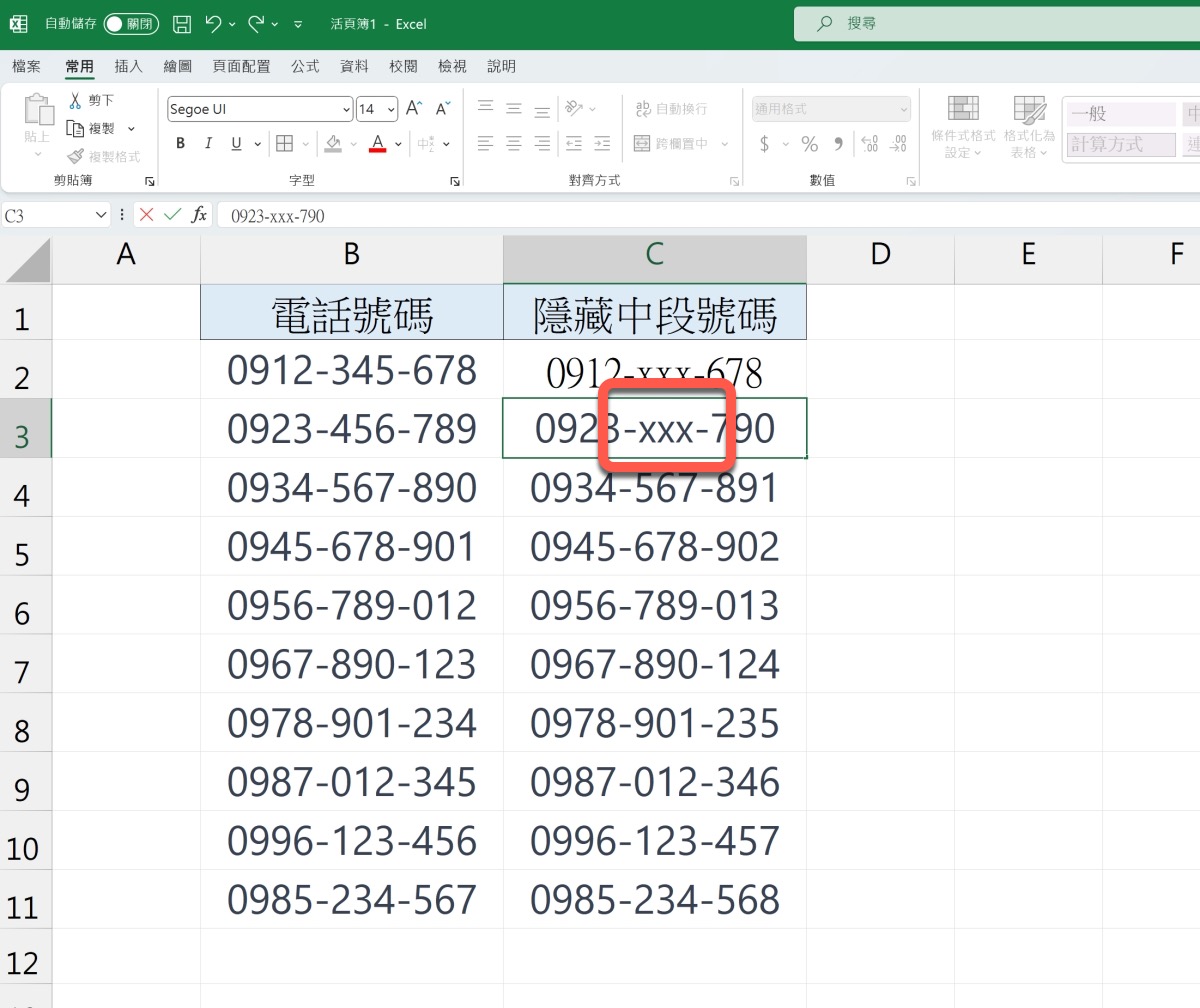Toggle the Underline formatting button

tap(236, 144)
